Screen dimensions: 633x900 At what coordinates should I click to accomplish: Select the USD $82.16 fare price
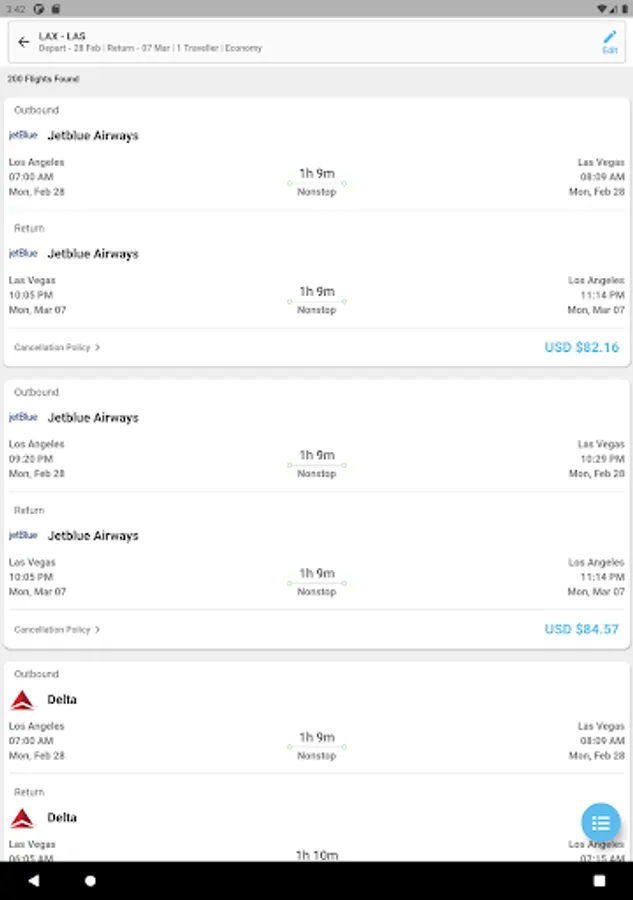581,348
